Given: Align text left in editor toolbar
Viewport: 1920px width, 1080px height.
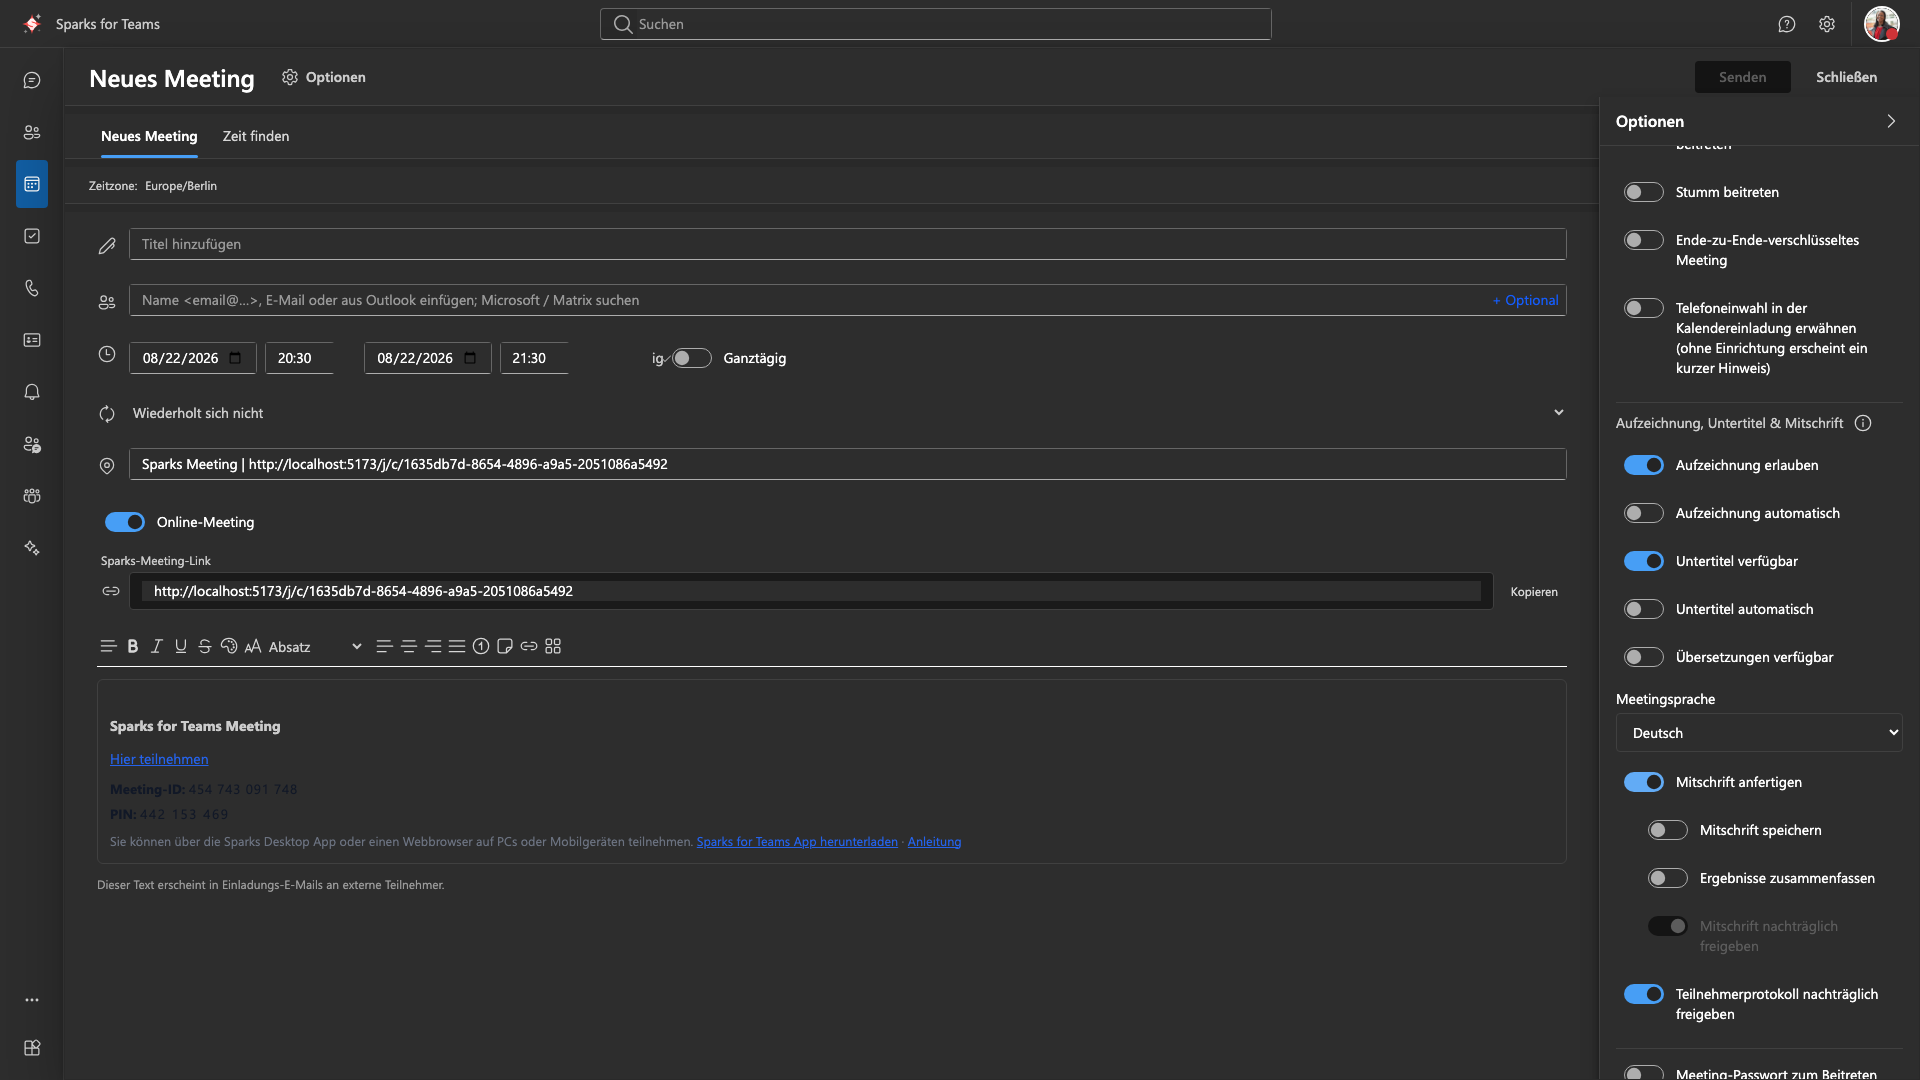Looking at the screenshot, I should pos(384,646).
